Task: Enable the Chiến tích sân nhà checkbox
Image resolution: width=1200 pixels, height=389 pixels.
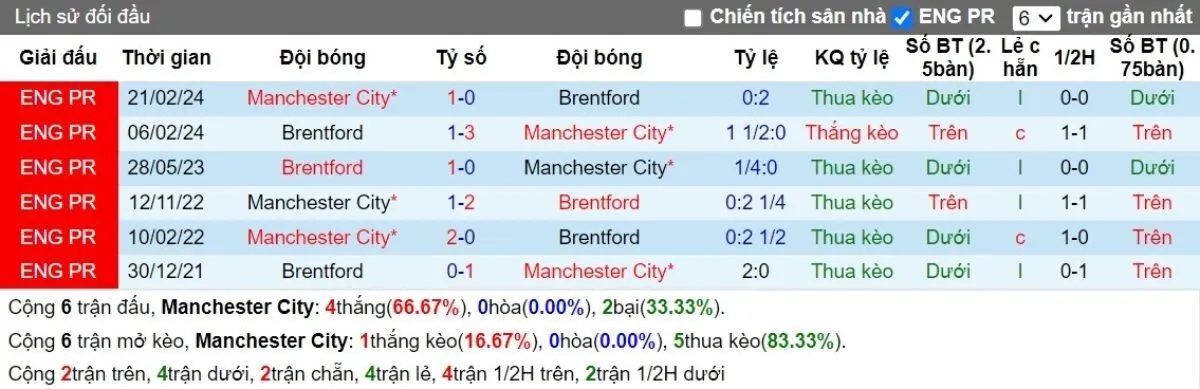Action: click(x=693, y=17)
